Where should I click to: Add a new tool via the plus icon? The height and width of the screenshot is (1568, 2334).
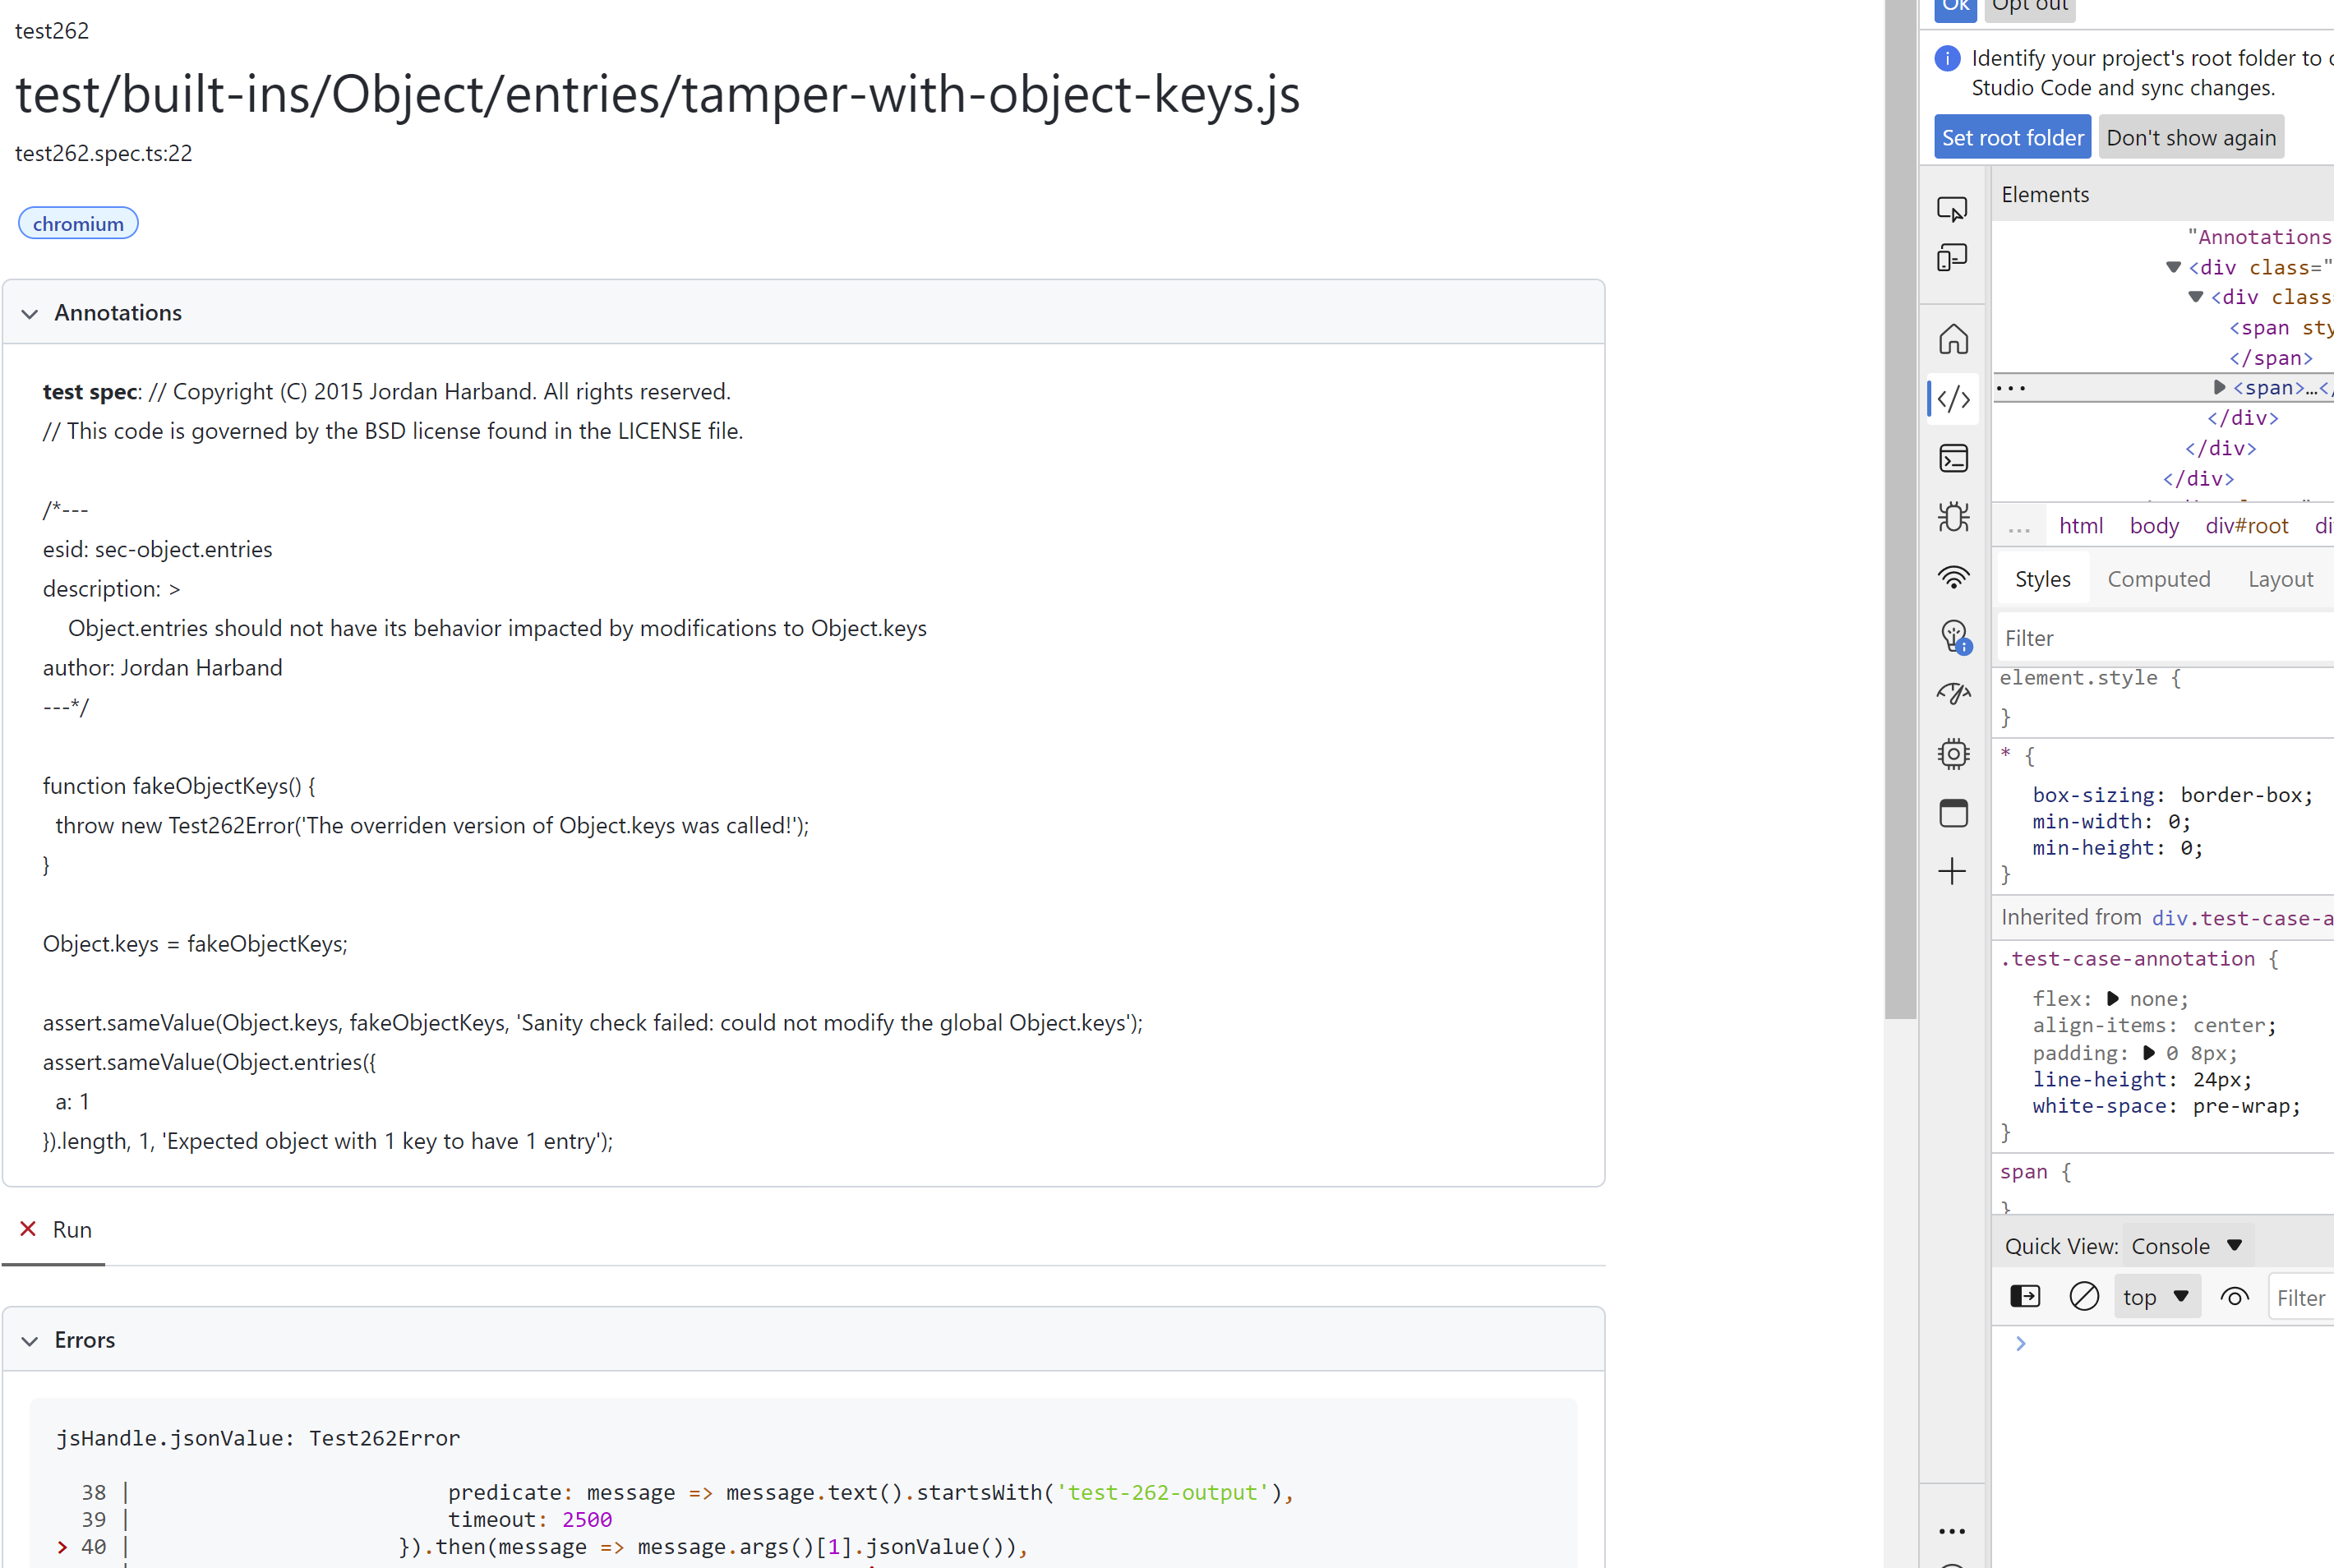point(1953,871)
